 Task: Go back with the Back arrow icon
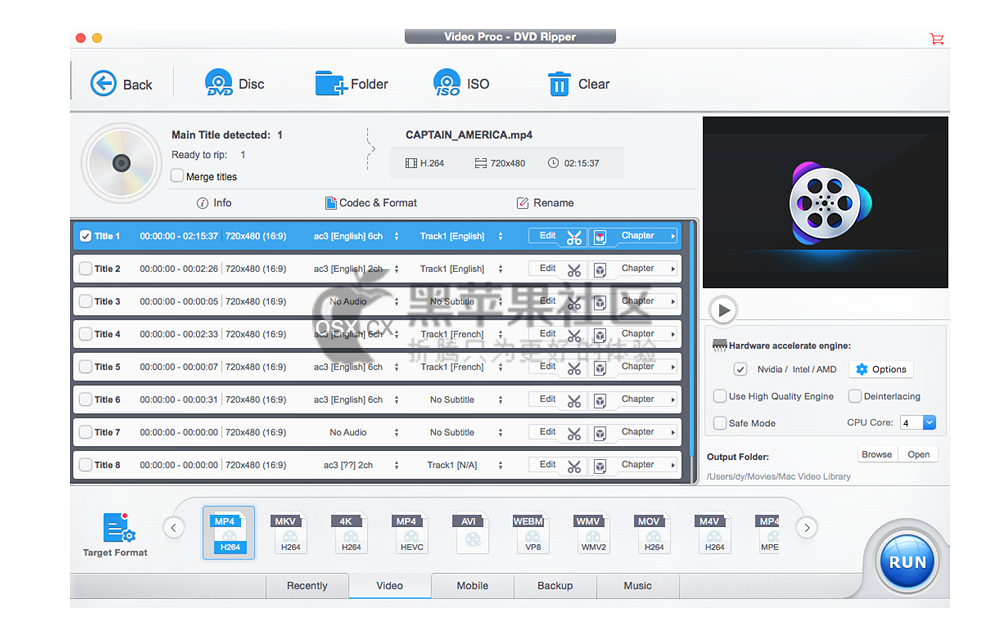103,84
